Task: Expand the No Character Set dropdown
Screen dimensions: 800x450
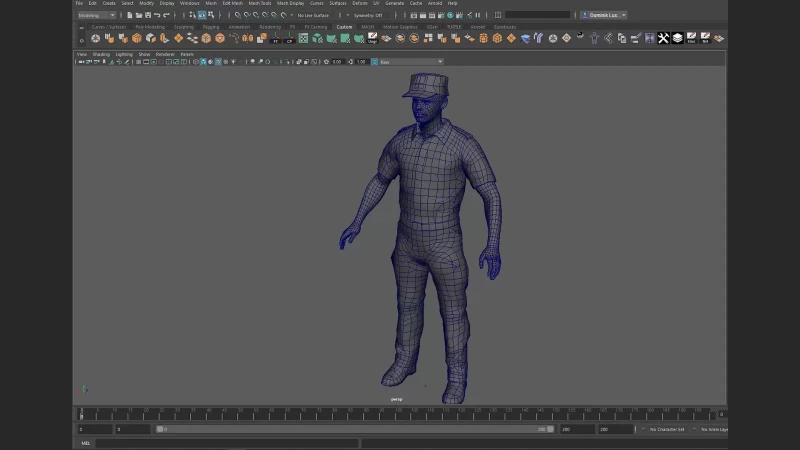Action: click(x=667, y=429)
